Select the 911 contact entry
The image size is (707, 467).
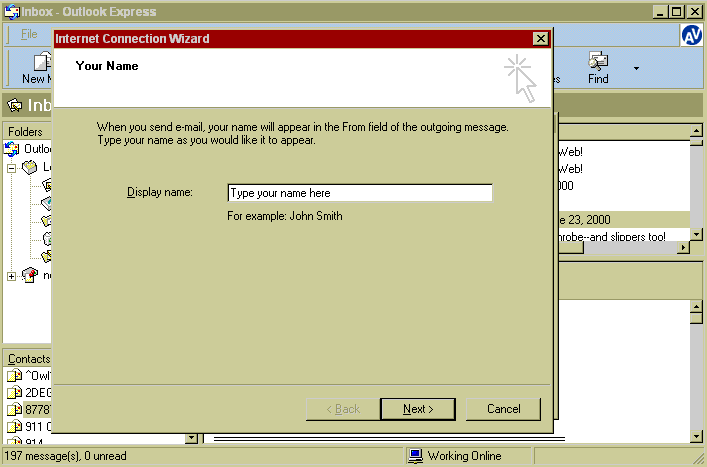pyautogui.click(x=29, y=426)
